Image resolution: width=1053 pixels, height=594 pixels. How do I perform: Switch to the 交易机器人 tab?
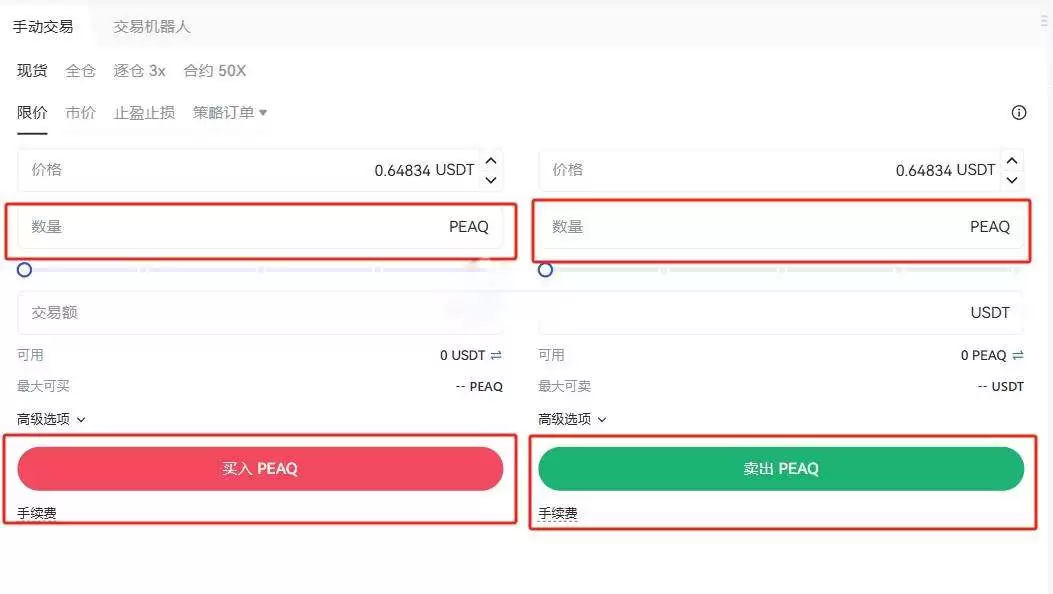click(150, 26)
